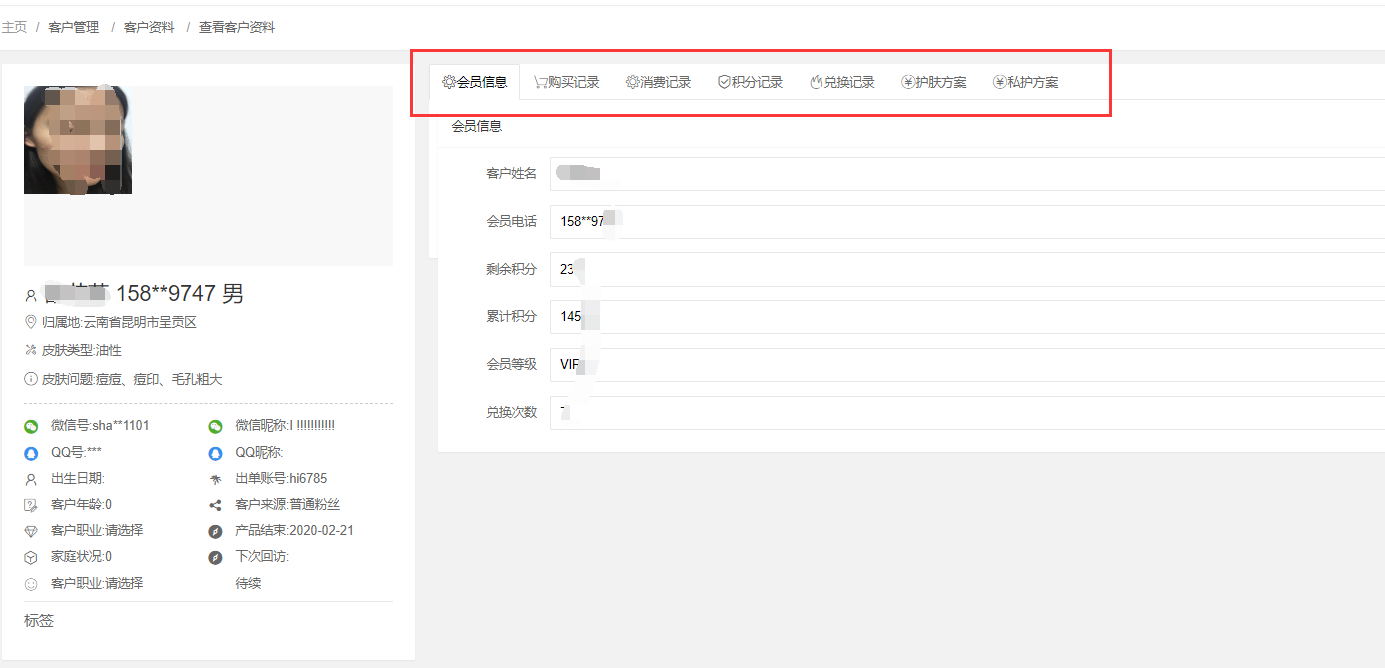
Task: Open 客户管理 breadcrumb link
Action: pyautogui.click(x=74, y=27)
